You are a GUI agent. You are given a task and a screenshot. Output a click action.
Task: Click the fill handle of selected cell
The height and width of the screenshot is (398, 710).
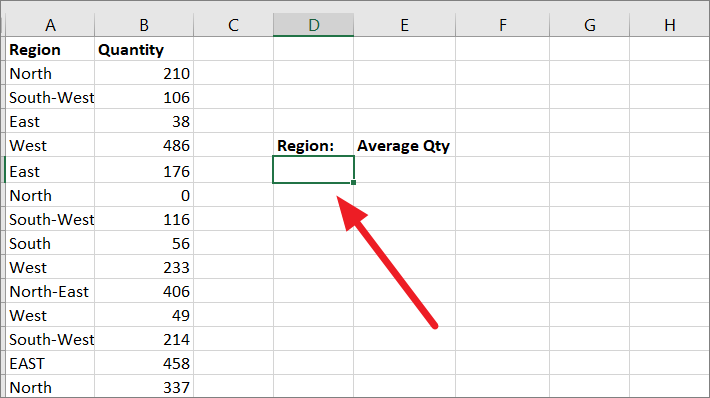[x=353, y=182]
